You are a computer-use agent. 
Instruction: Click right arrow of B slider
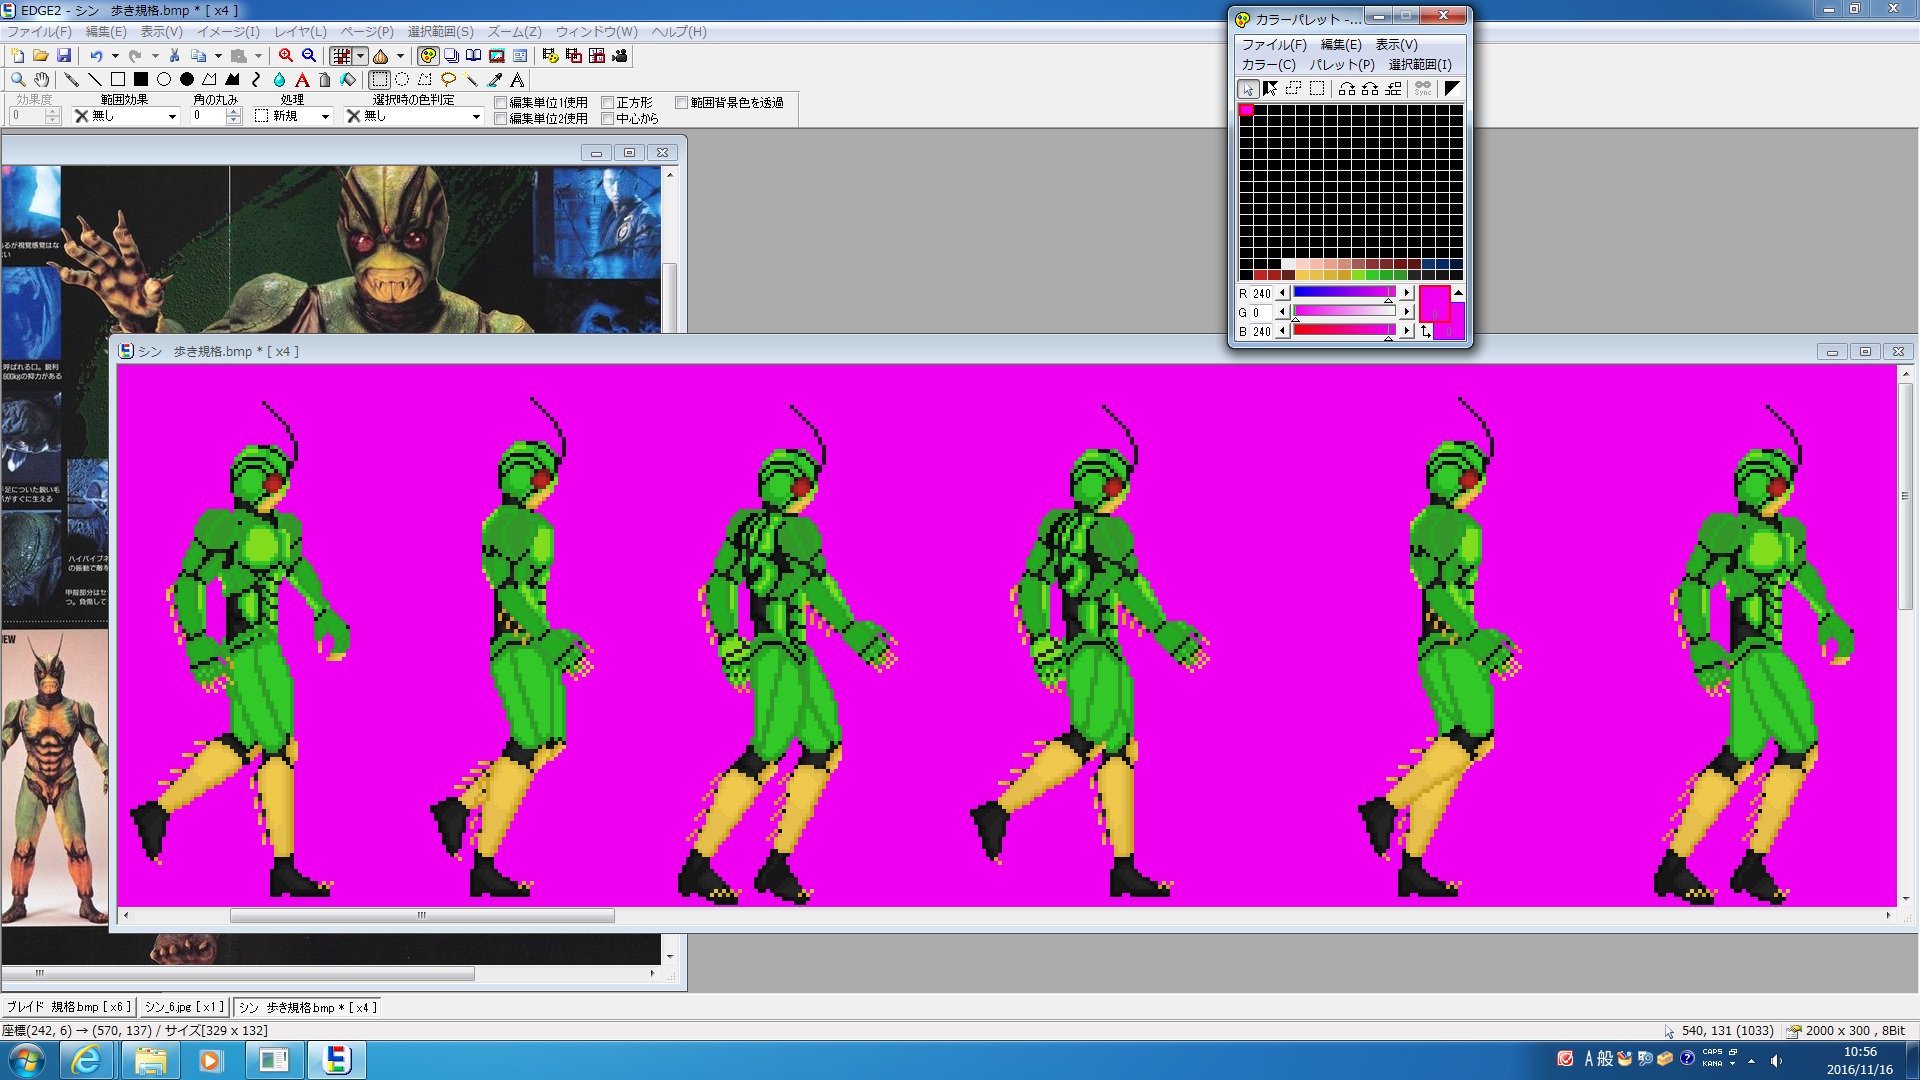point(1406,331)
